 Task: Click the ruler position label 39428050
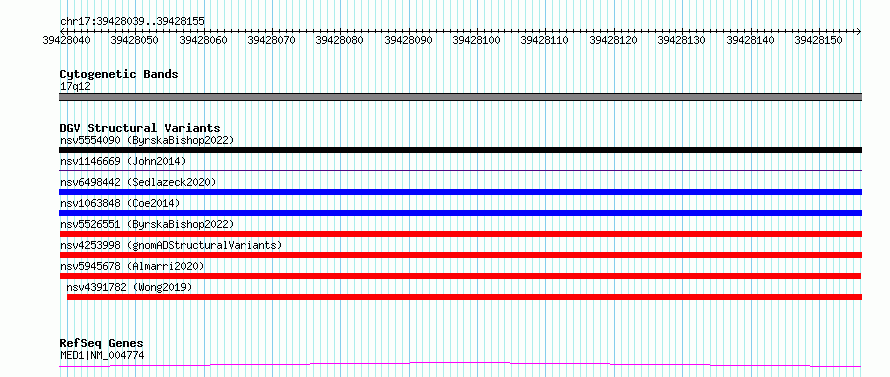(135, 40)
